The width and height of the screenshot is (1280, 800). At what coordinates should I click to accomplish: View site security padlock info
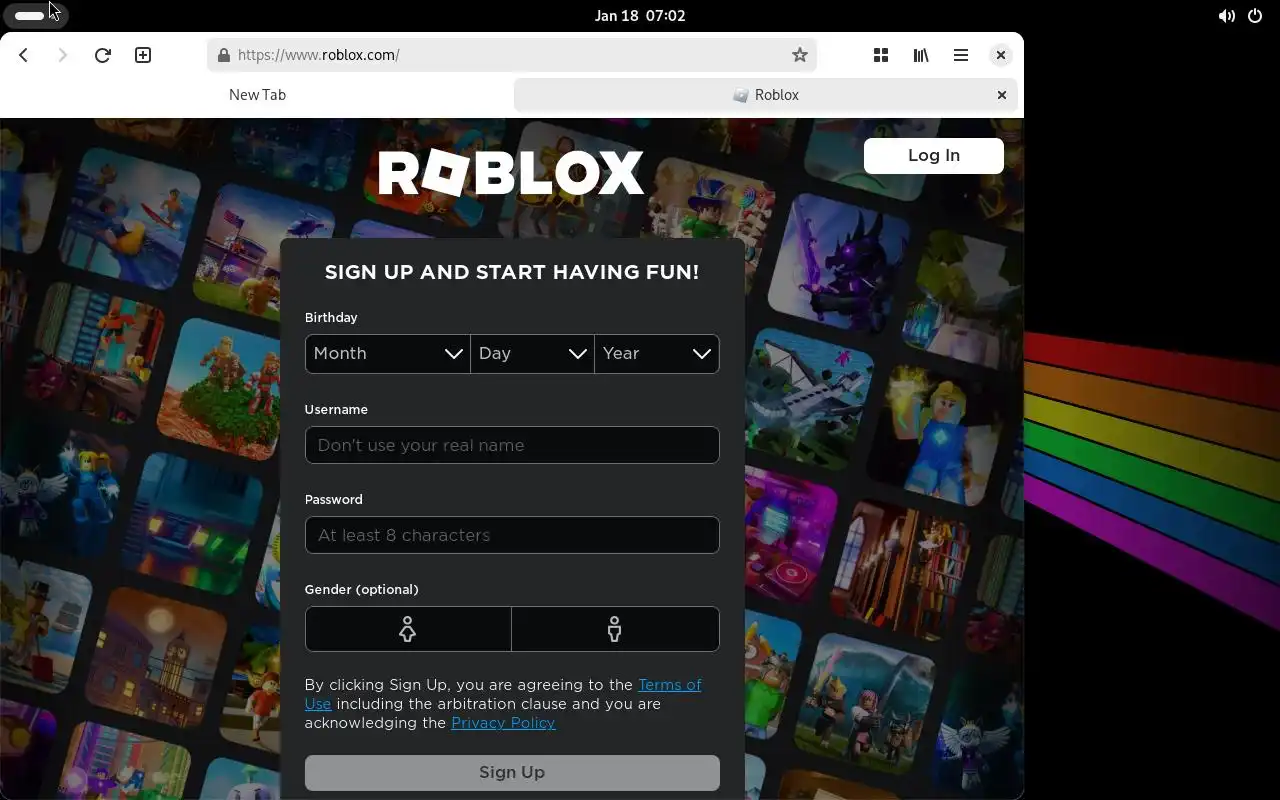tap(223, 55)
